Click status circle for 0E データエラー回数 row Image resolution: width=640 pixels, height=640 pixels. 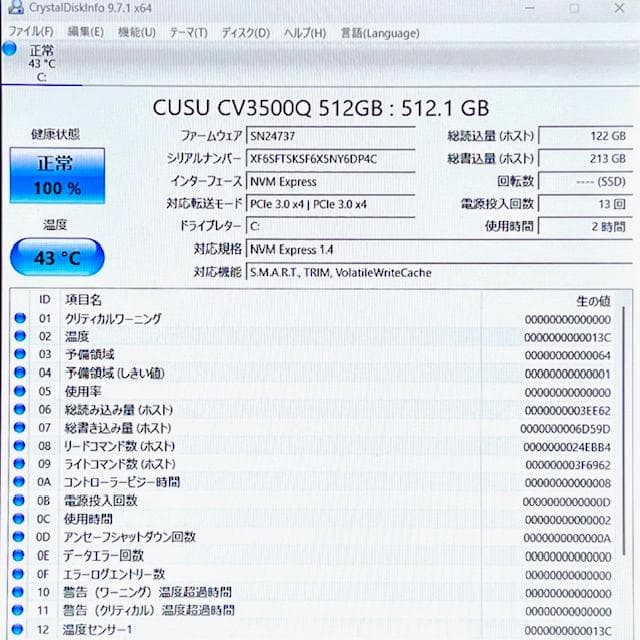click(18, 555)
